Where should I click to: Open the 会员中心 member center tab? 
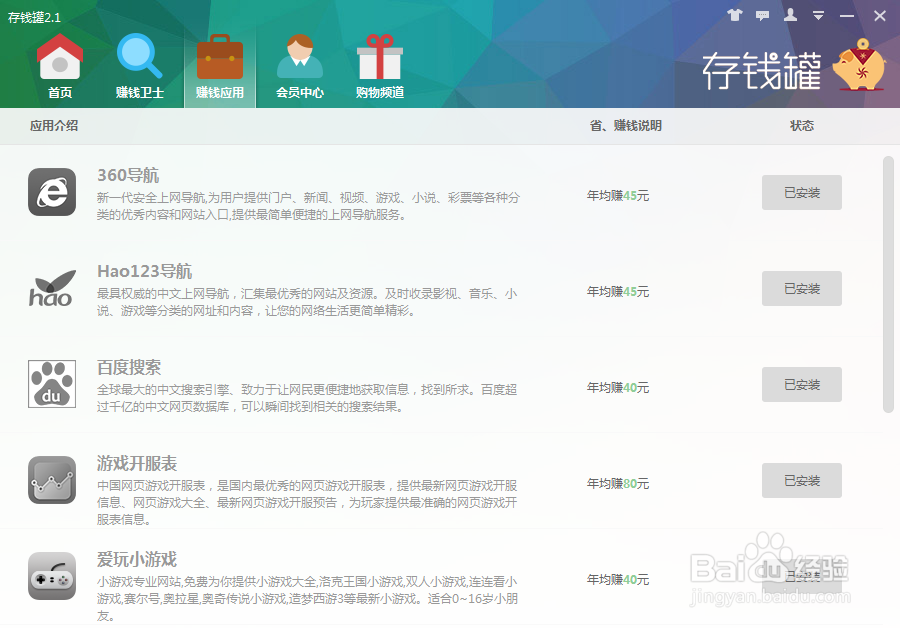(x=300, y=68)
